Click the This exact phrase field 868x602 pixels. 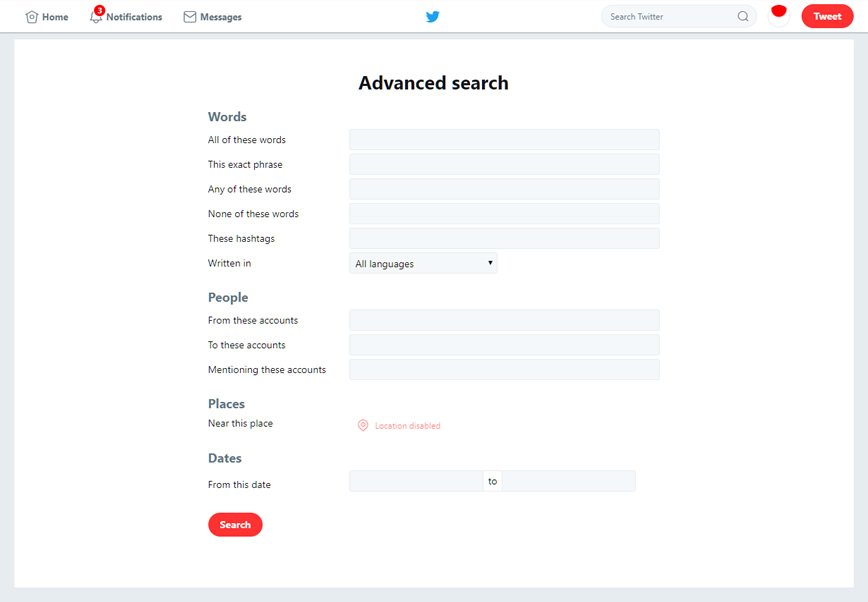504,164
